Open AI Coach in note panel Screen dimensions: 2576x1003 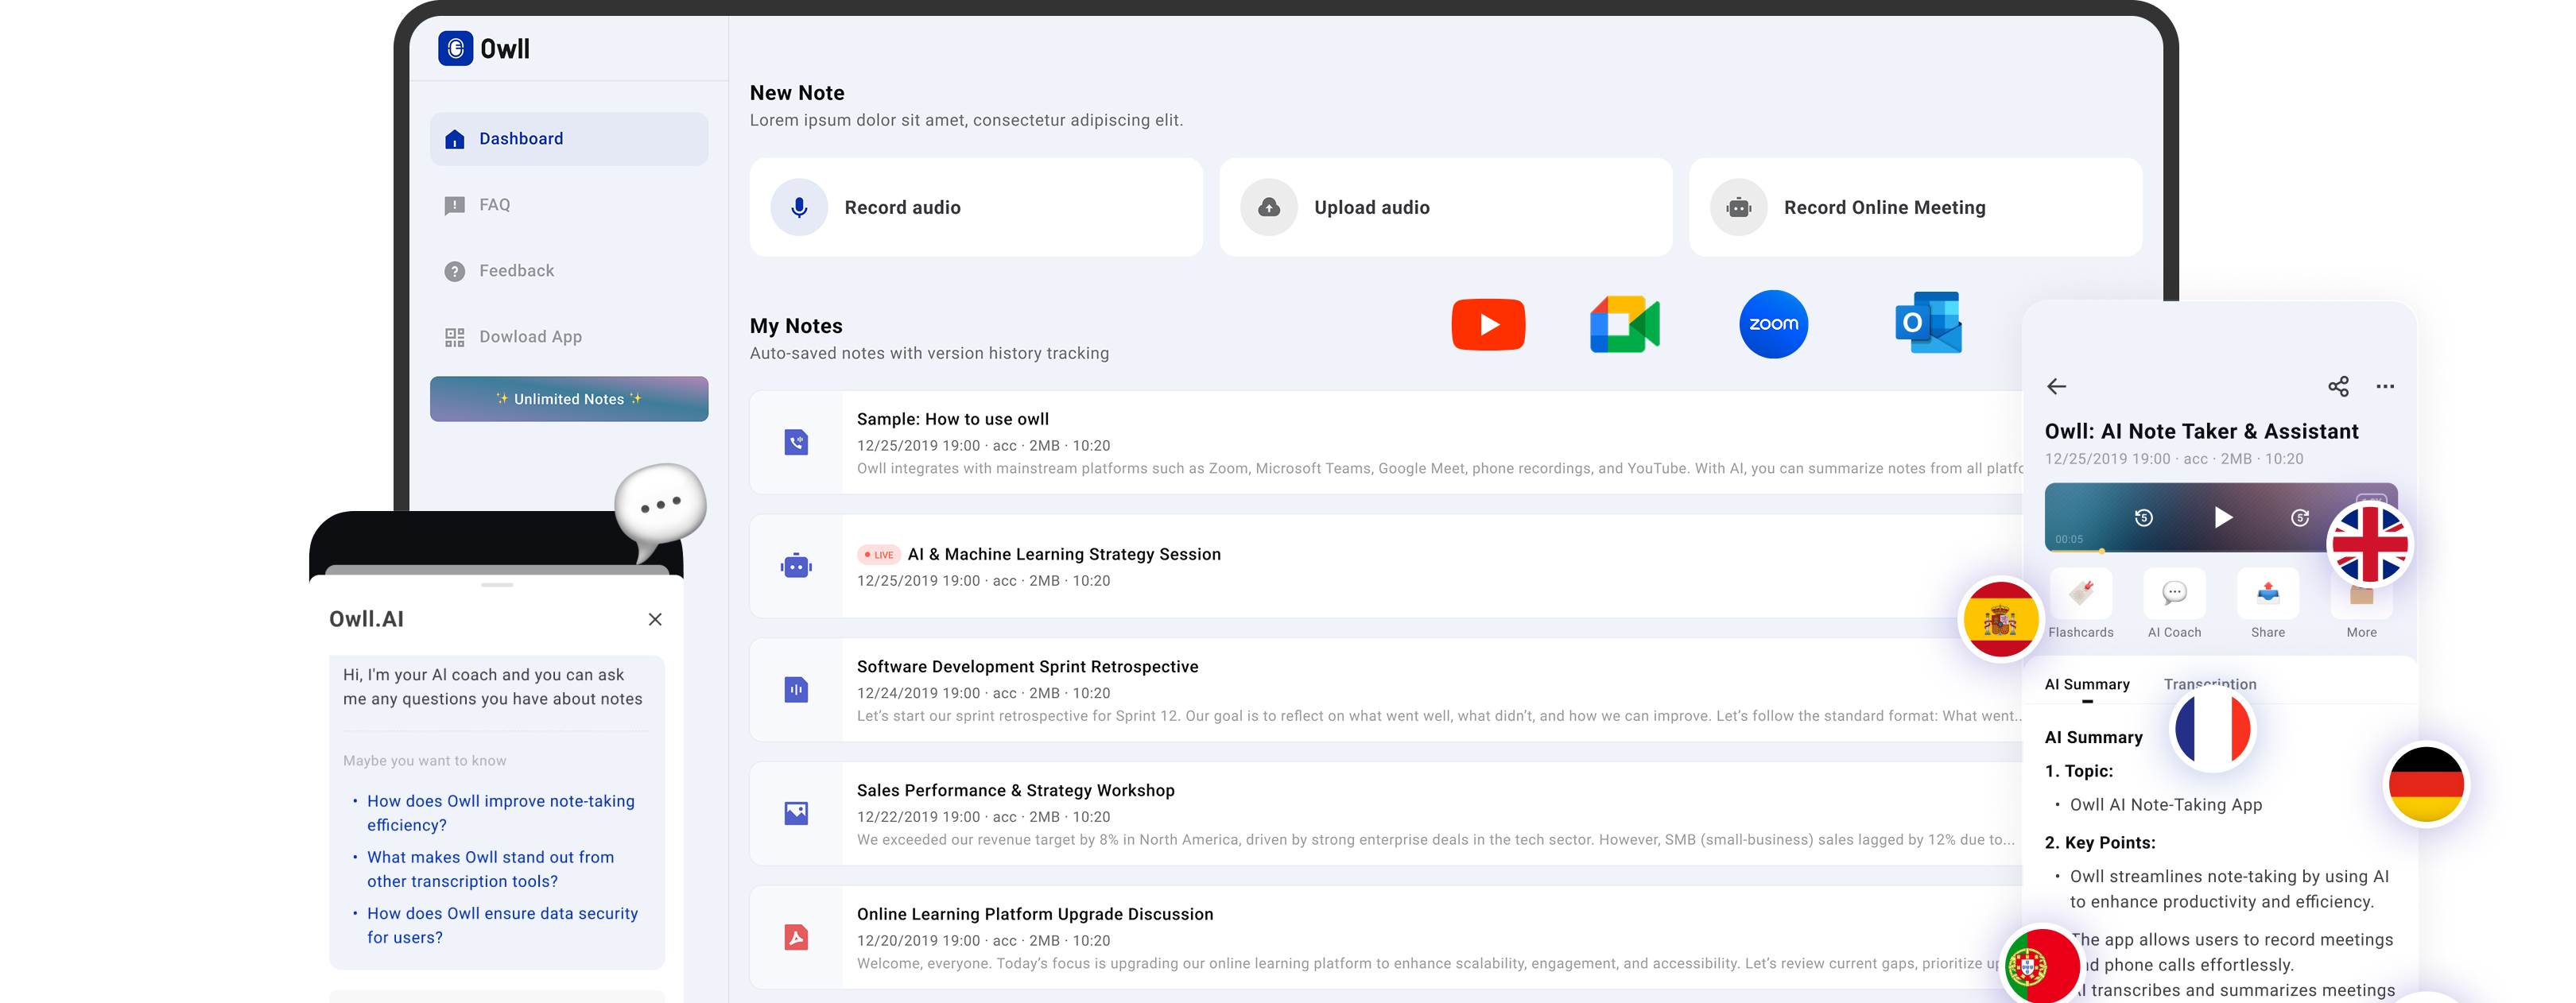click(2175, 604)
